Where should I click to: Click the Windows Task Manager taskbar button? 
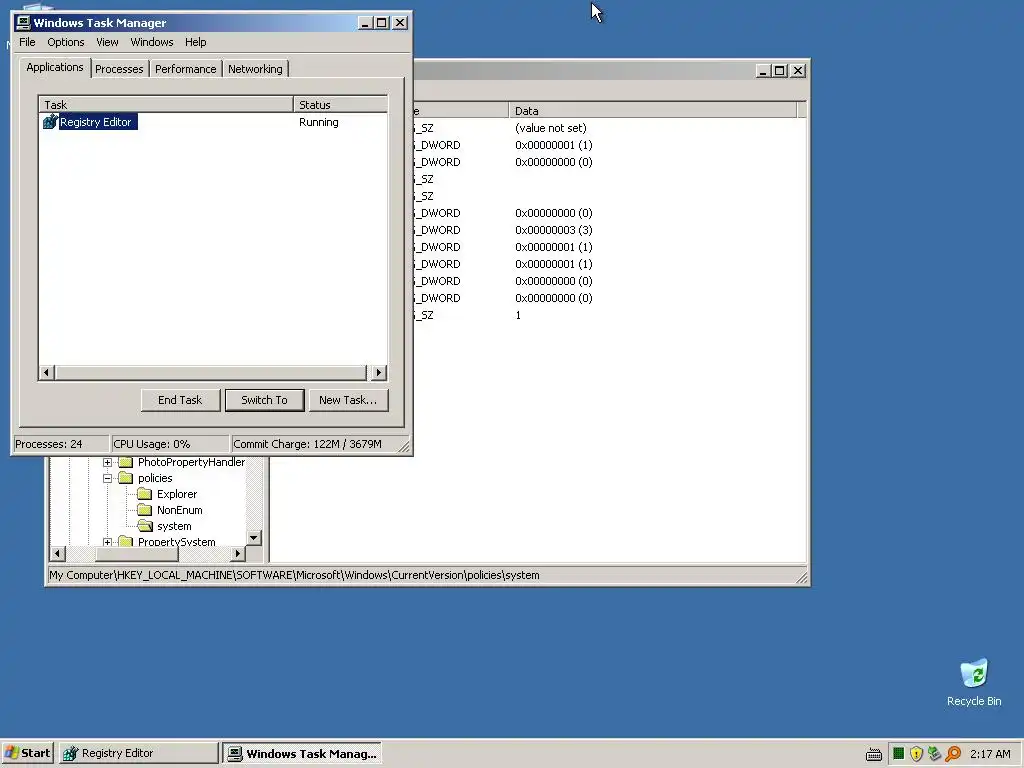pos(302,753)
